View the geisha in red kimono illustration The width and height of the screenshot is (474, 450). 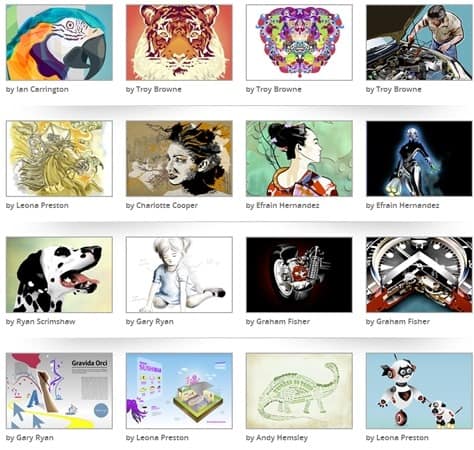tap(299, 158)
